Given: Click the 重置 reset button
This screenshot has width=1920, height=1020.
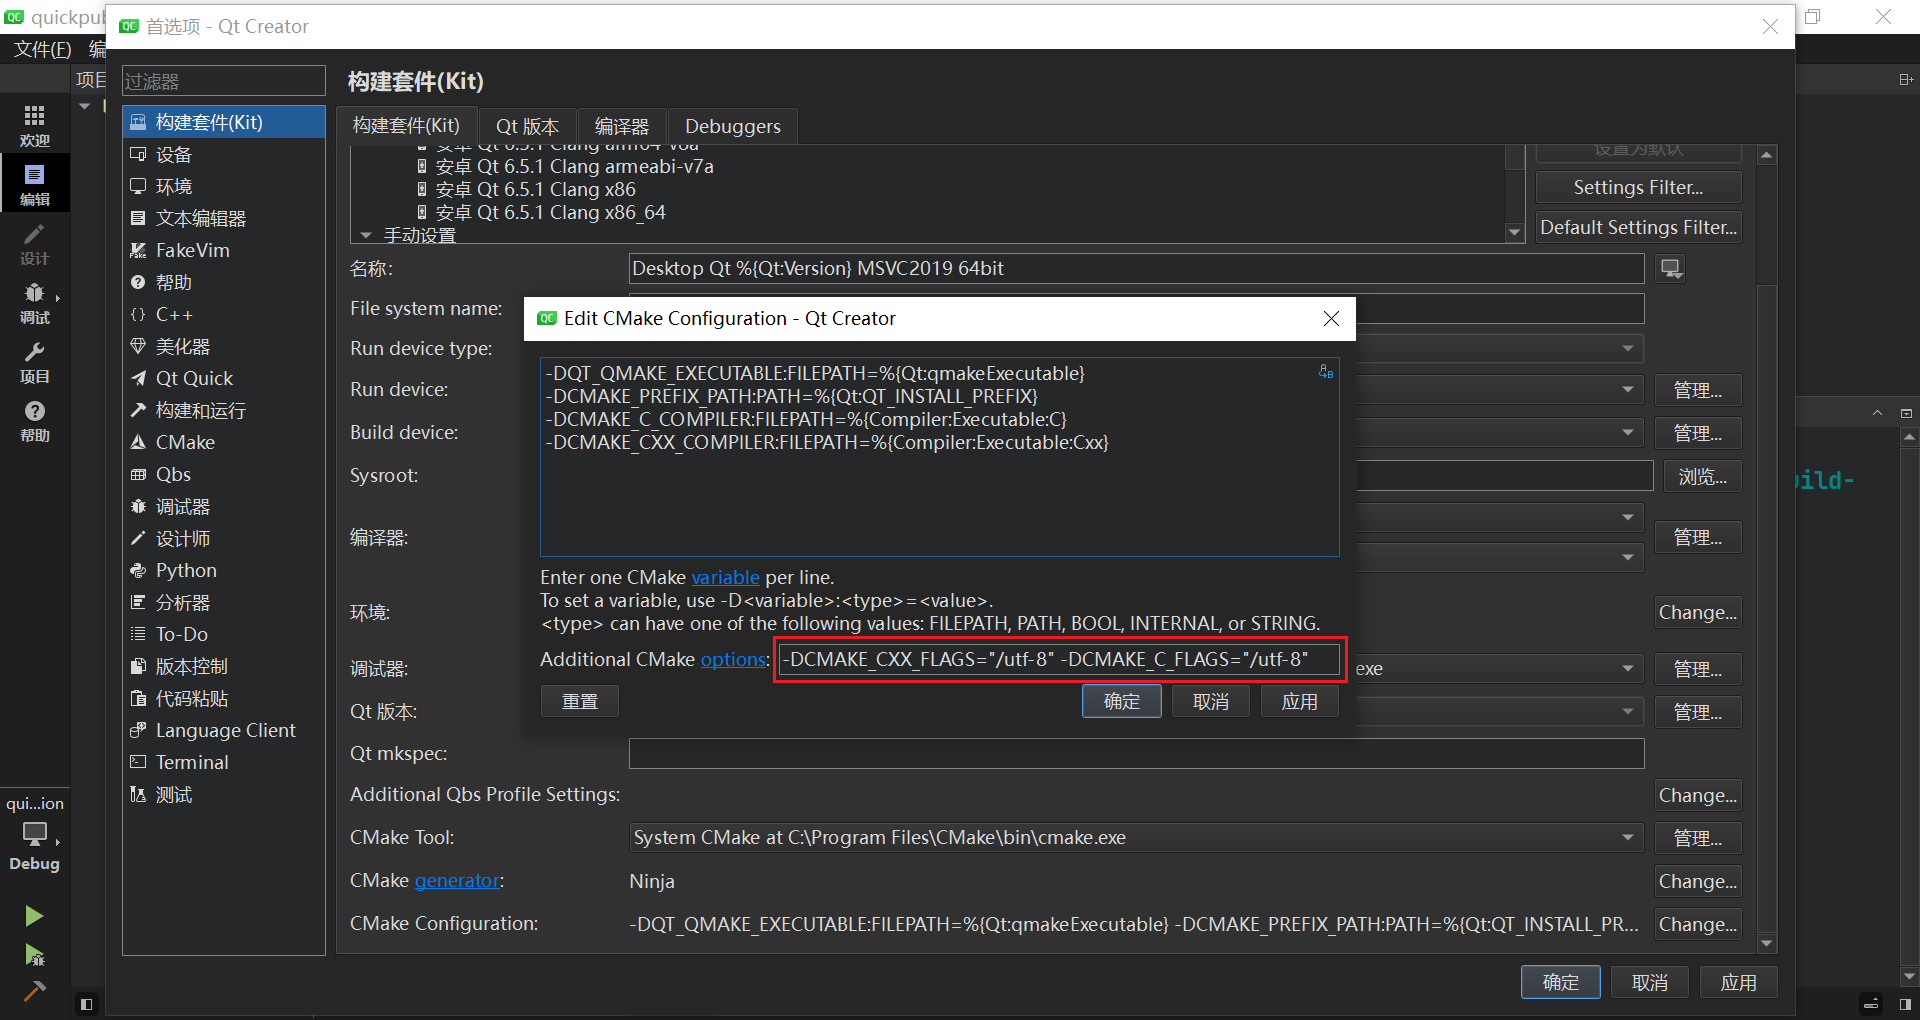Looking at the screenshot, I should click(579, 701).
